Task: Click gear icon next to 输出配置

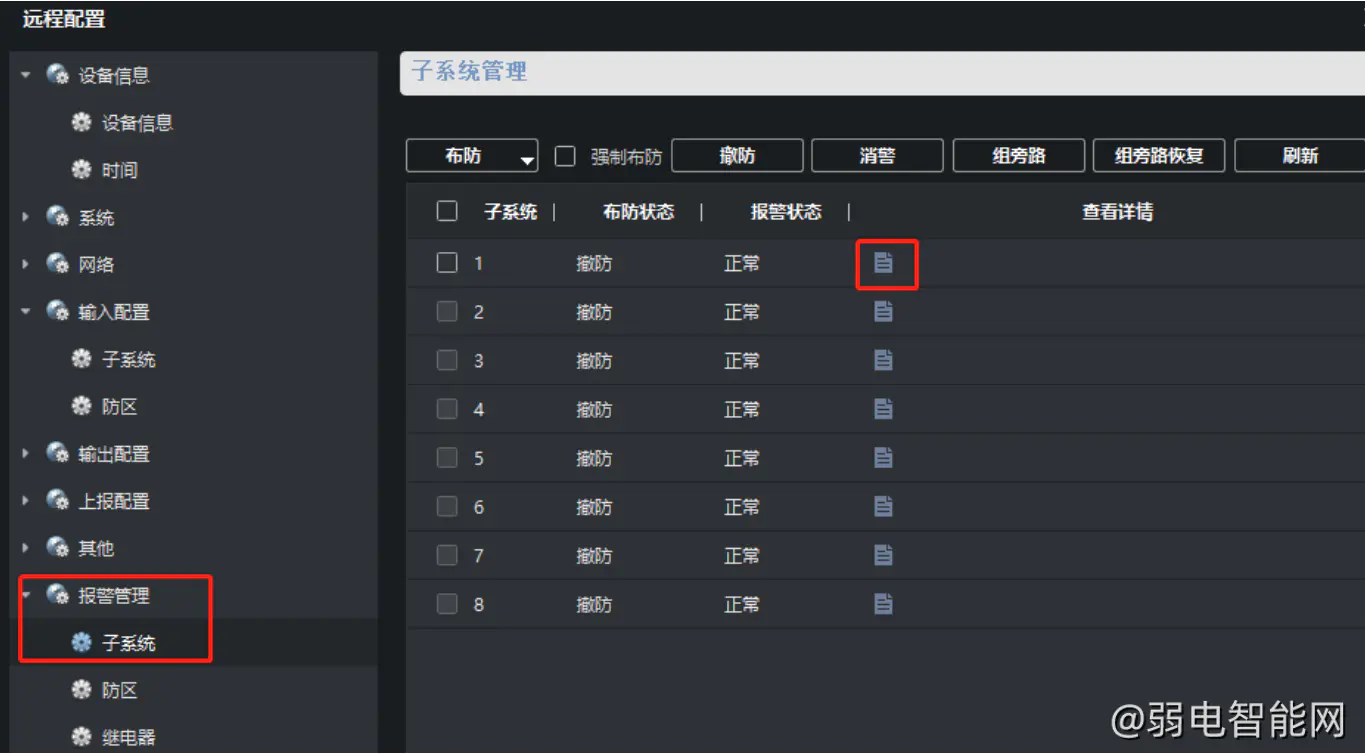Action: tap(58, 454)
